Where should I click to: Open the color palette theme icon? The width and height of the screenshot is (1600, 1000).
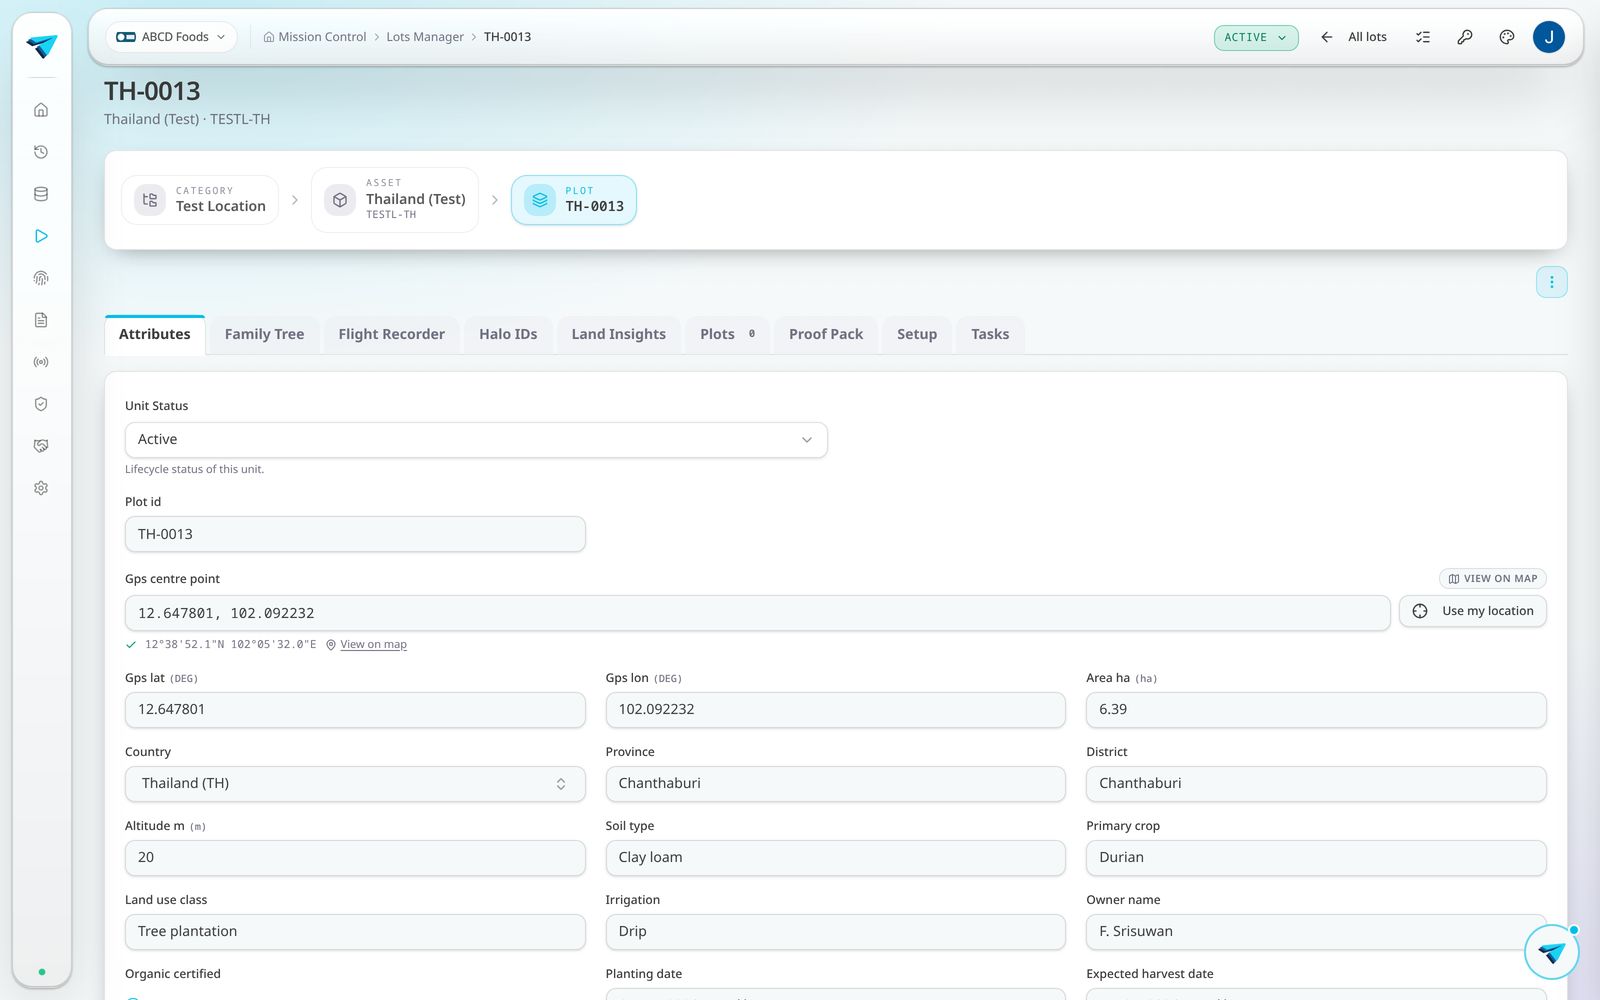[x=1507, y=37]
